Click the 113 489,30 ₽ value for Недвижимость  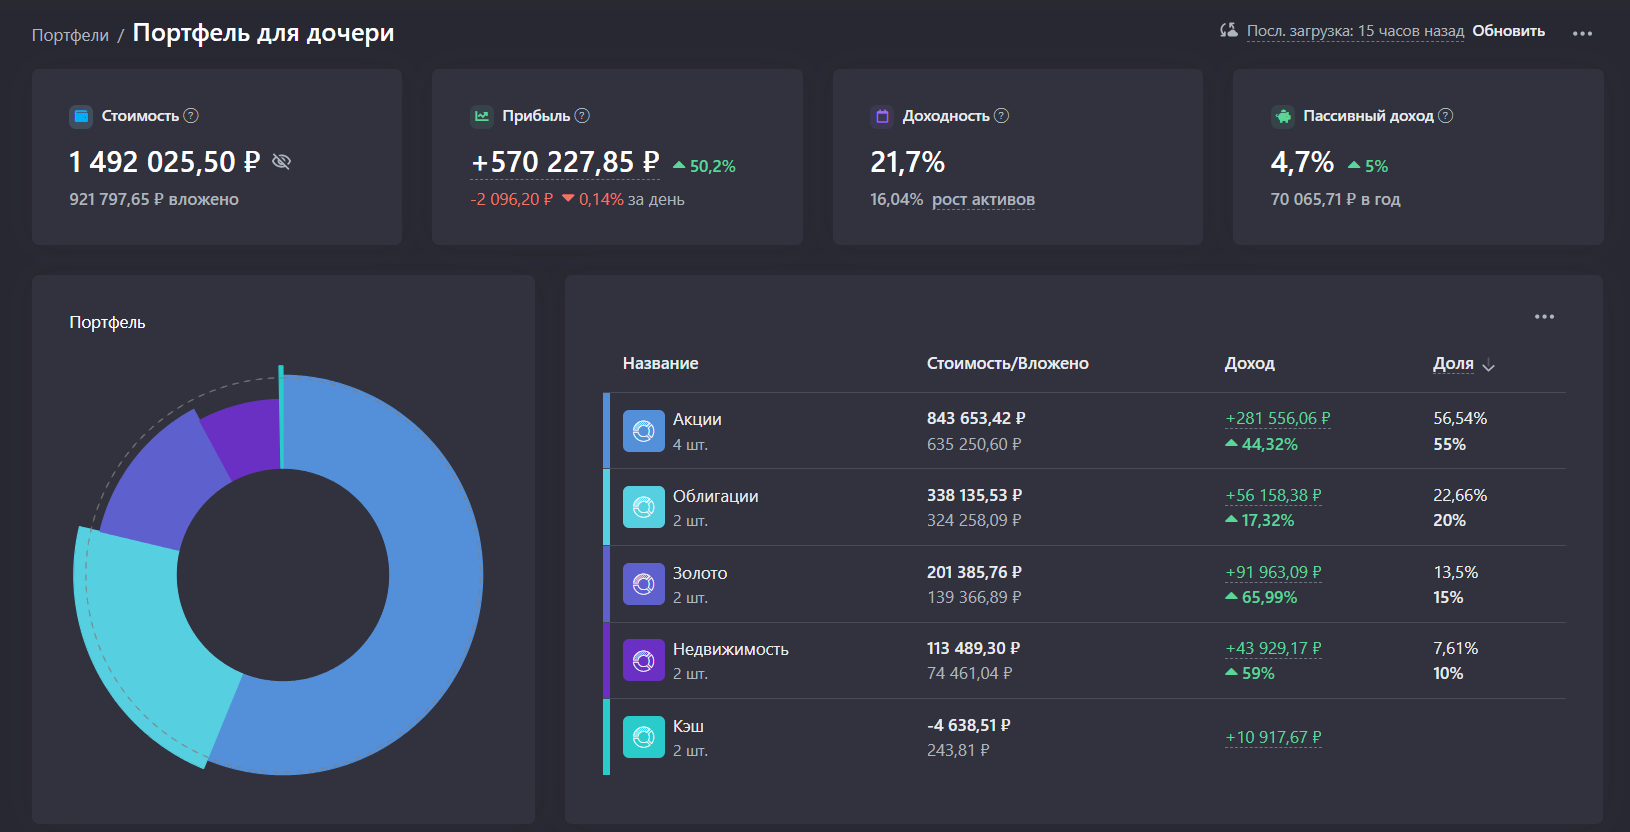point(973,648)
